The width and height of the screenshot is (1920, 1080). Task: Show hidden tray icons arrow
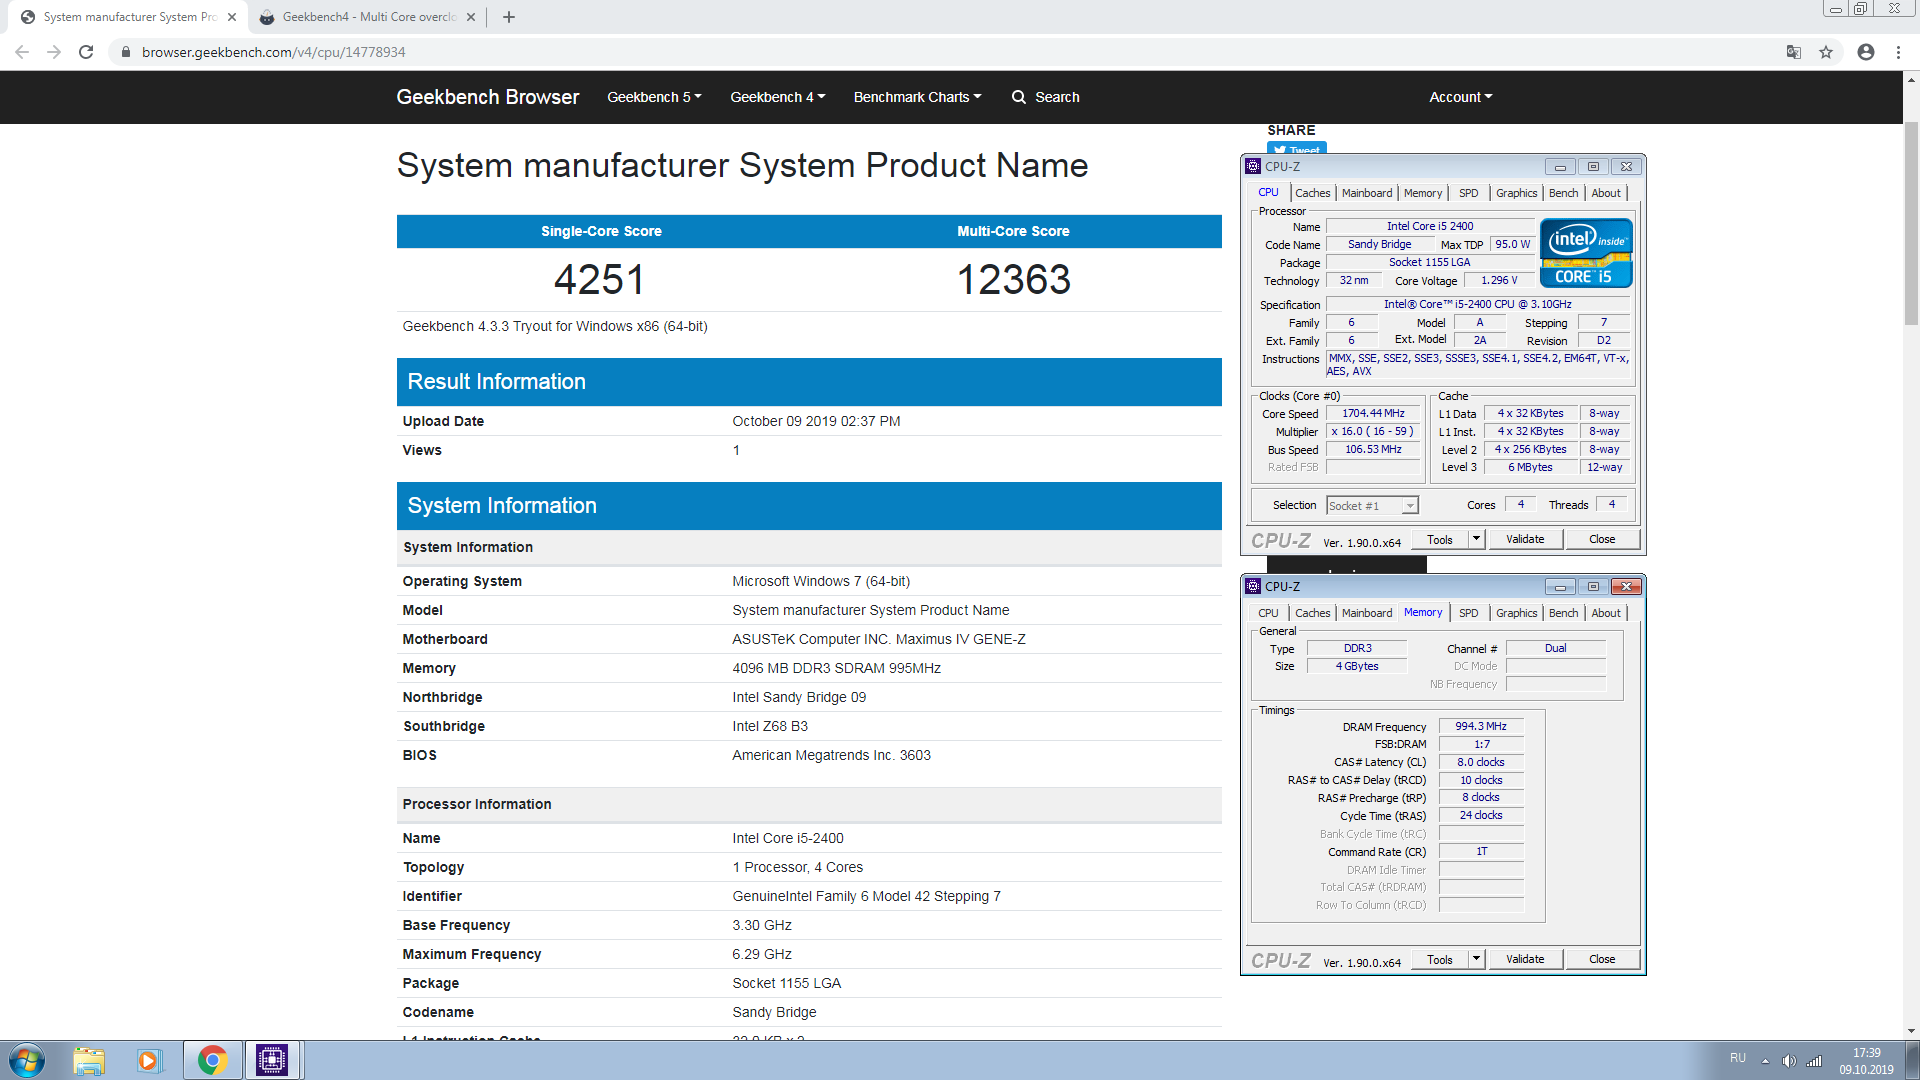(x=1765, y=1061)
